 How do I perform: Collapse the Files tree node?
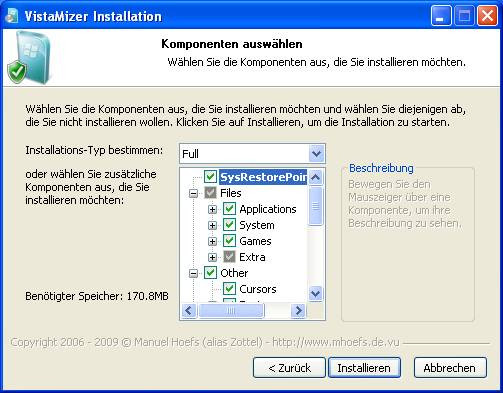(193, 193)
